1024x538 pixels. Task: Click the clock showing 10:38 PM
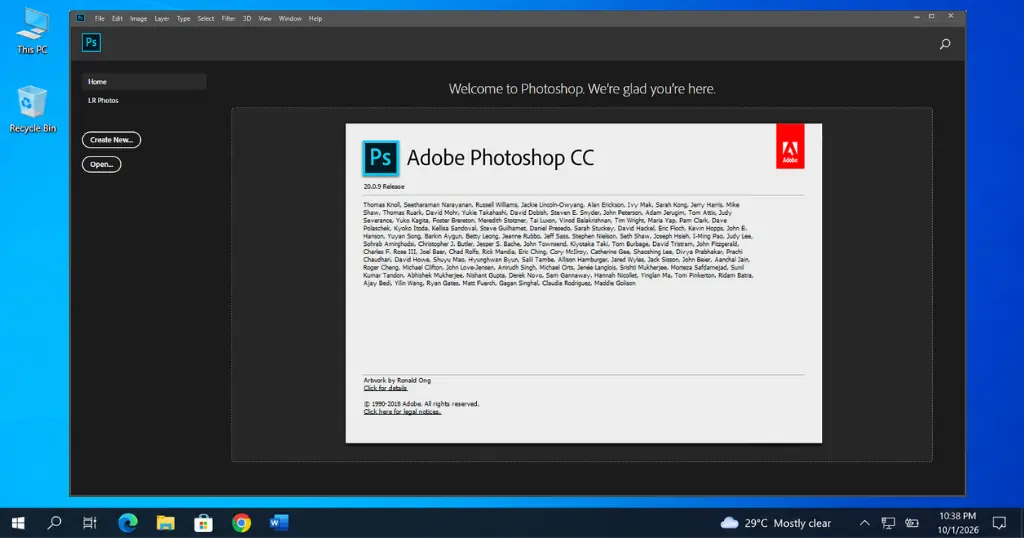click(x=957, y=516)
